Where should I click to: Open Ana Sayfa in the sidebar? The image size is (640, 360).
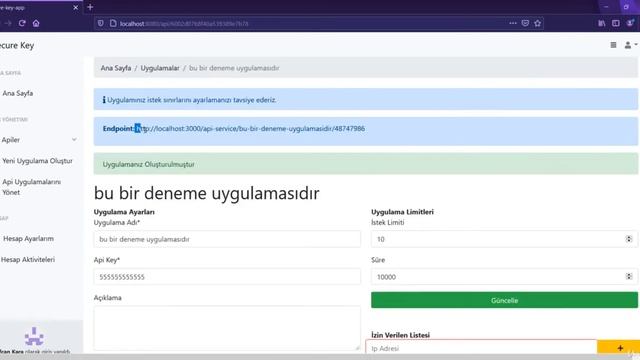coord(18,93)
